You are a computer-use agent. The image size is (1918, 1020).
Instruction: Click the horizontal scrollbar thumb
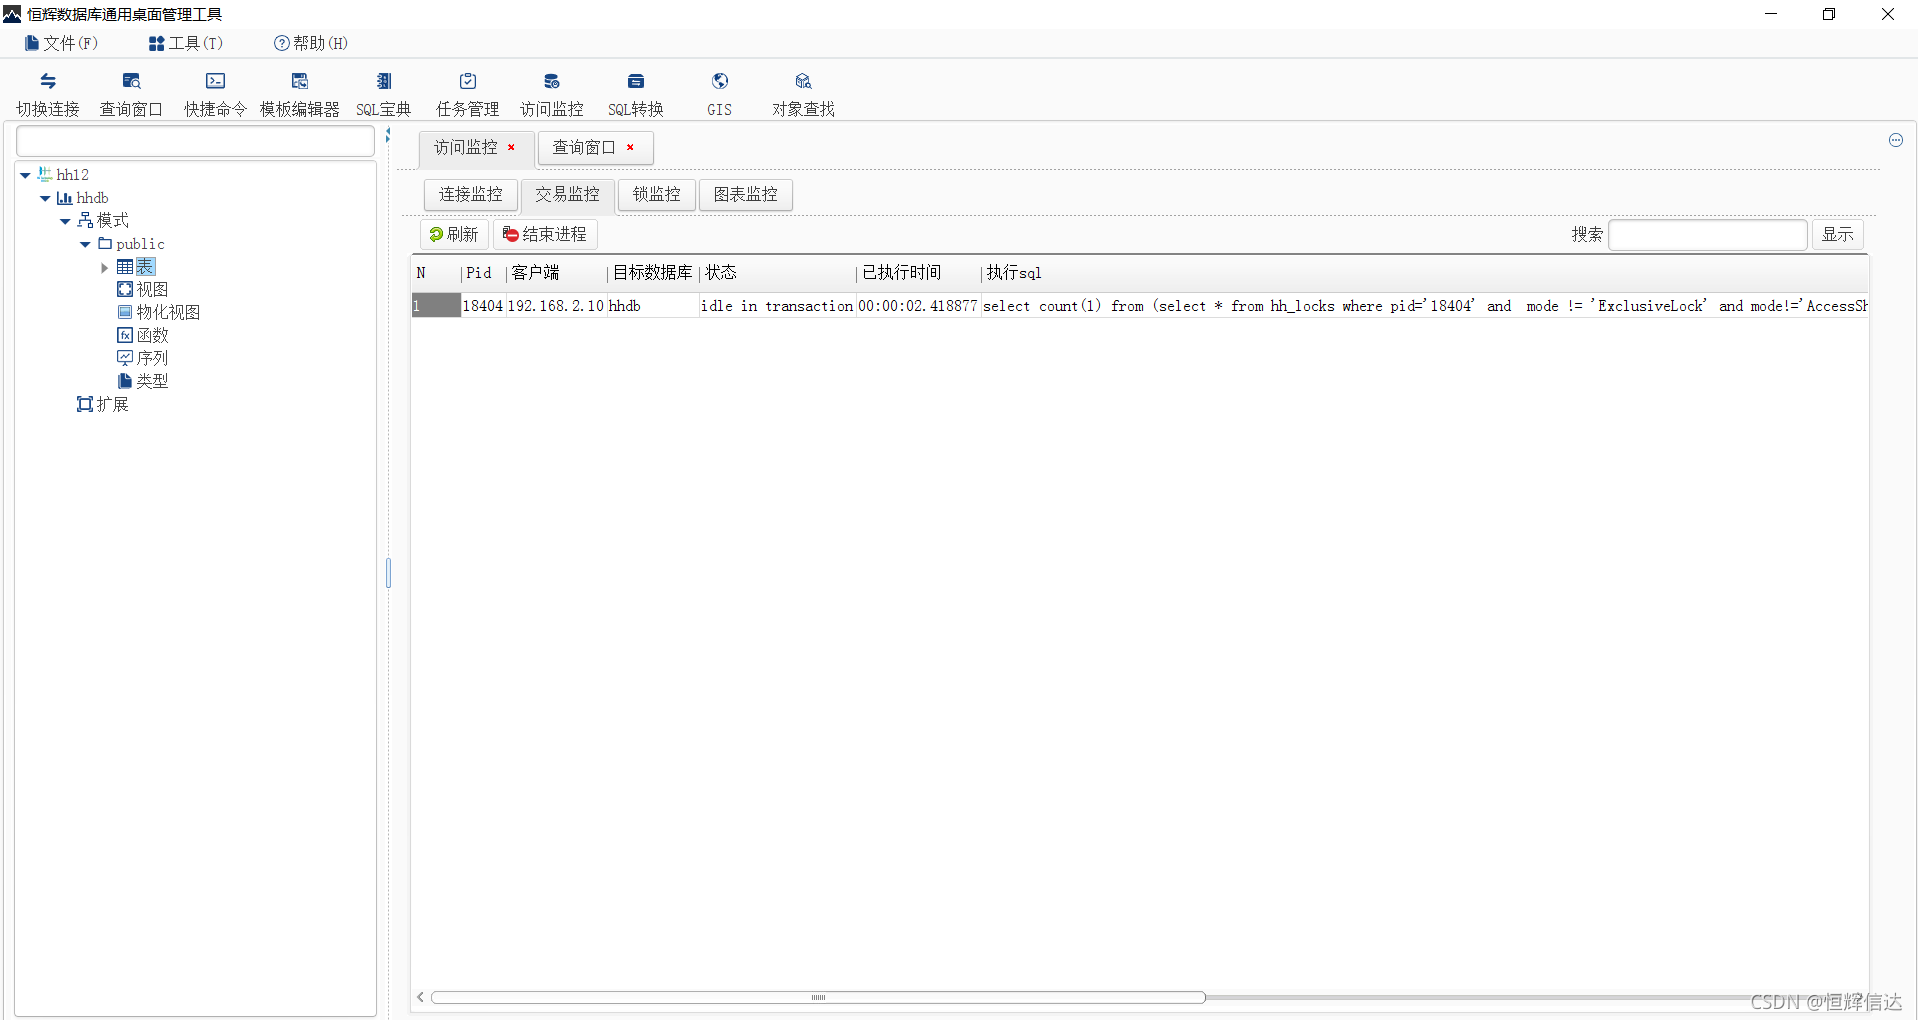818,997
